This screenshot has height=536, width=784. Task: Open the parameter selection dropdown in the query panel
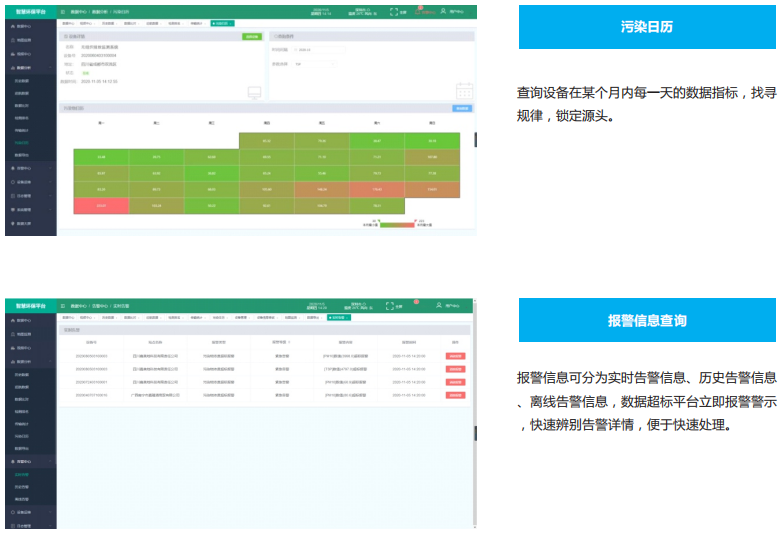coord(311,63)
